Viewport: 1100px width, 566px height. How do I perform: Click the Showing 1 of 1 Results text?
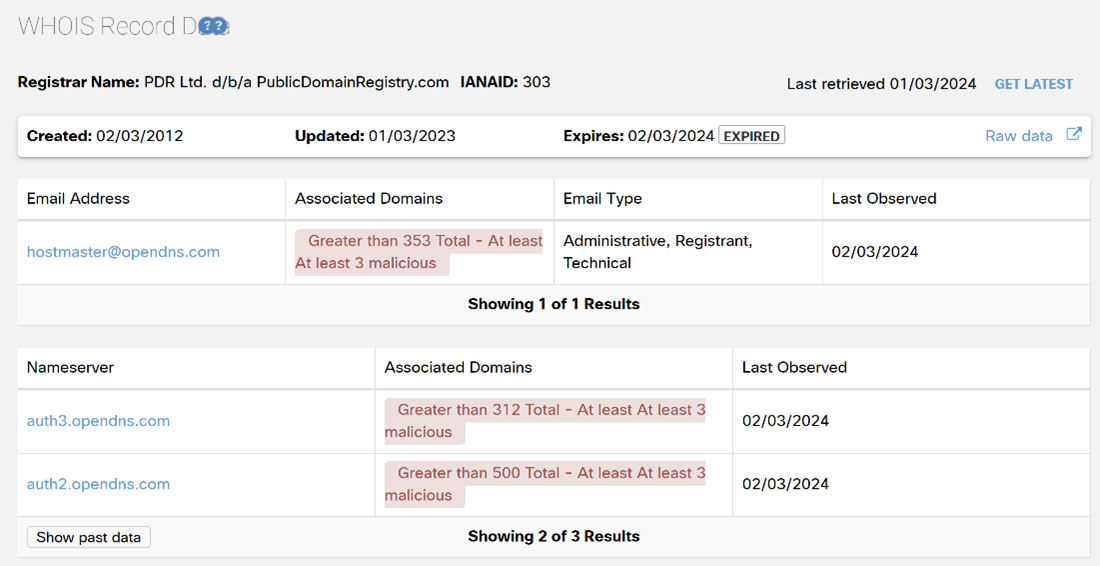[x=553, y=304]
